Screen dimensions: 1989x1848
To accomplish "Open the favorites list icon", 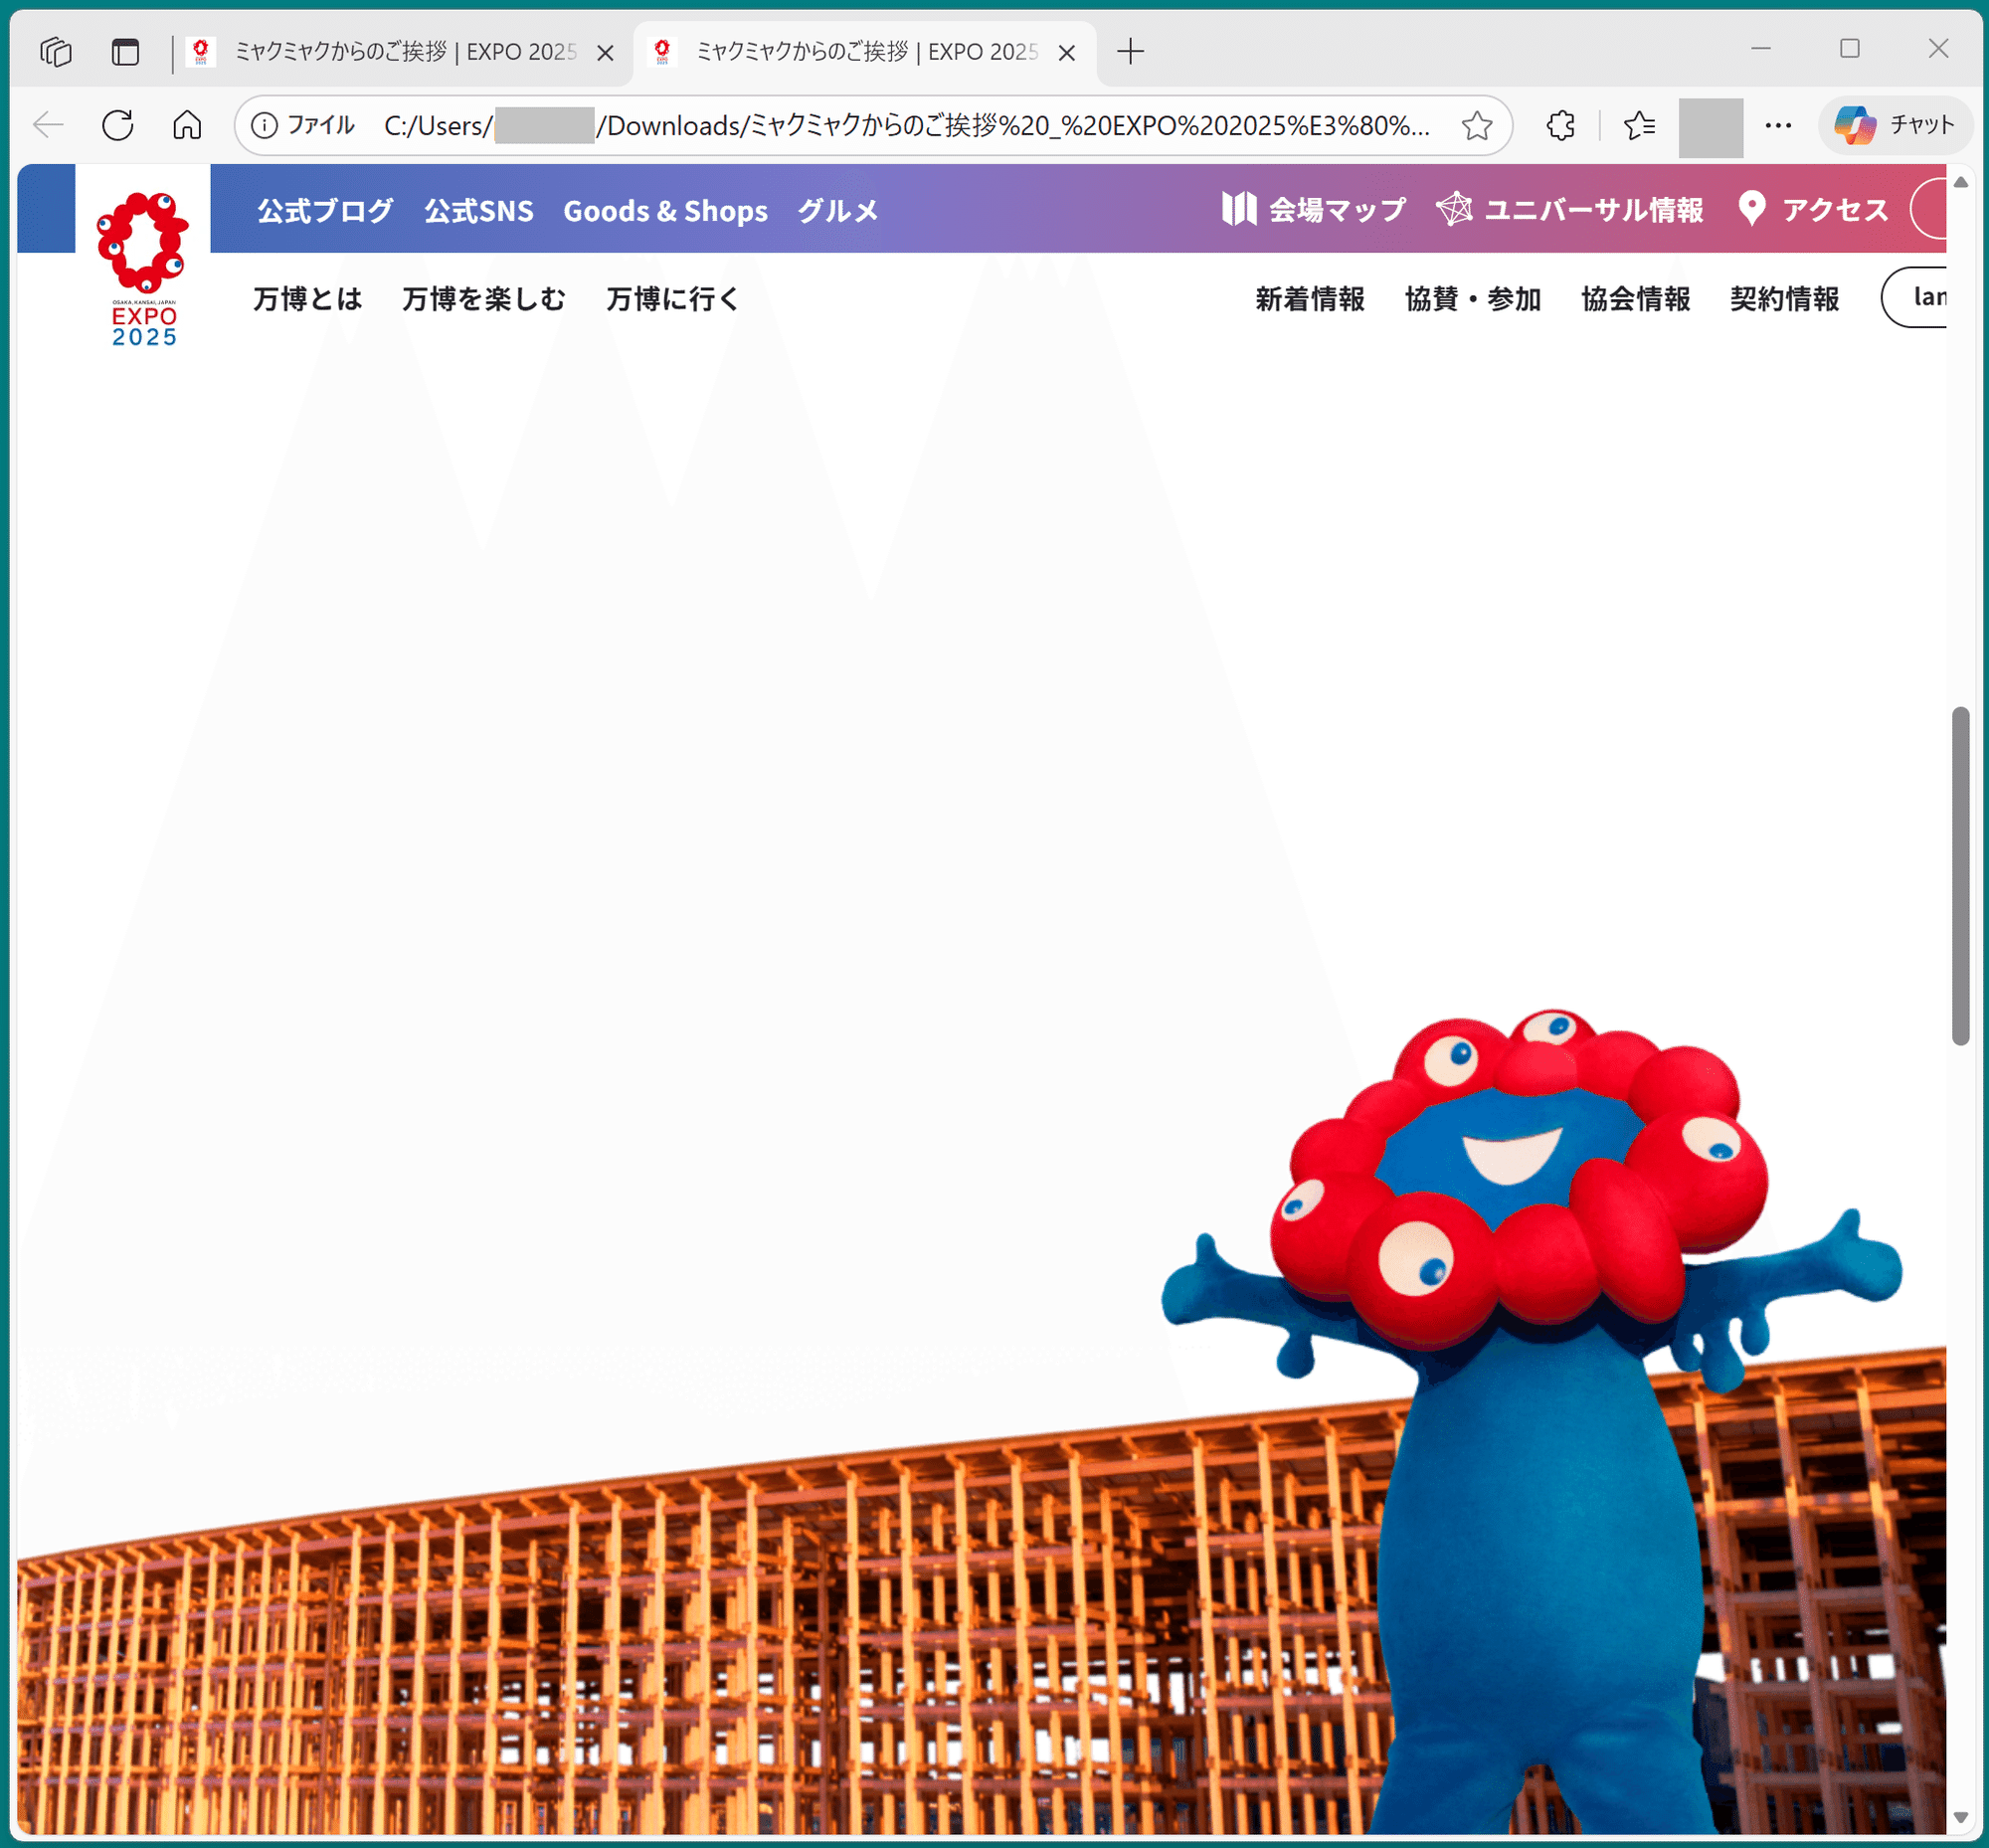I will coord(1639,126).
